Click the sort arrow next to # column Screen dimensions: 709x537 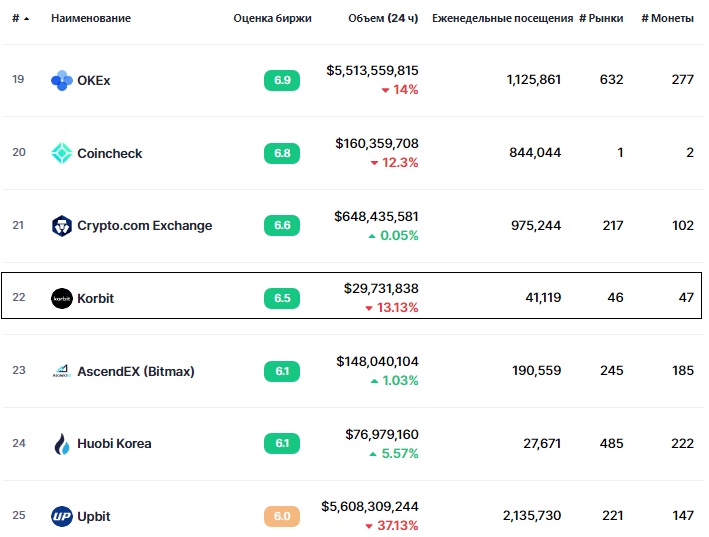point(26,19)
